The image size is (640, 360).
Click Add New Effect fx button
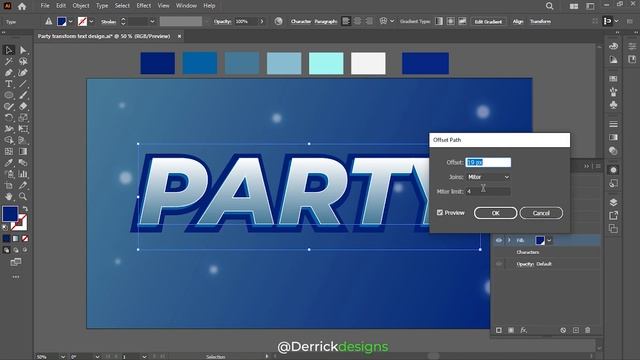[x=523, y=330]
